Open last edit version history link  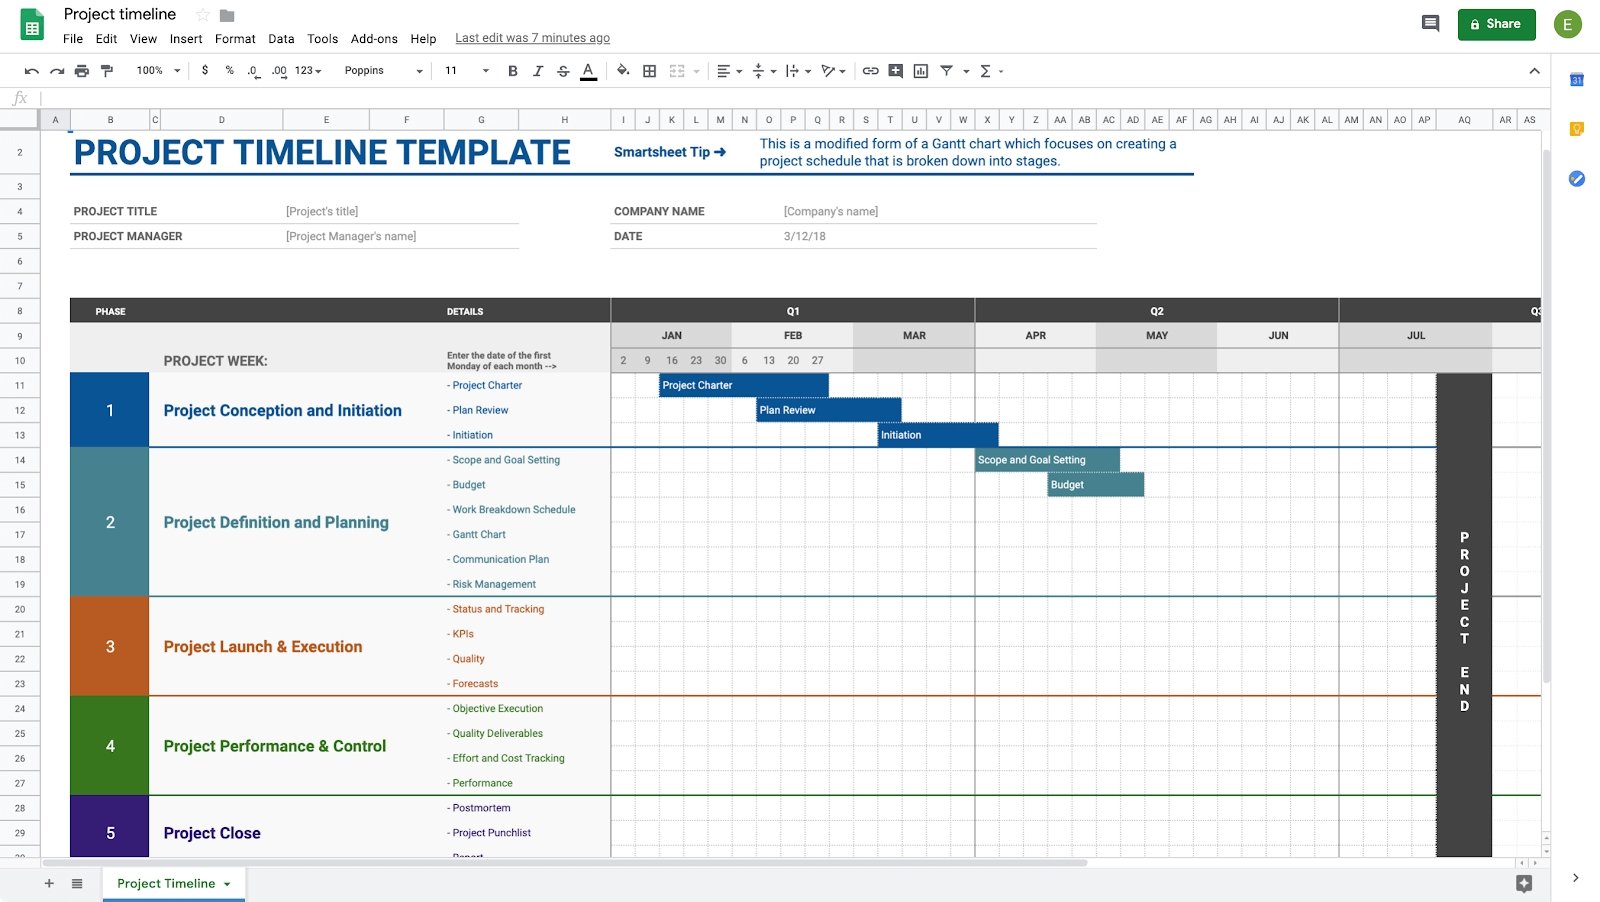(532, 38)
